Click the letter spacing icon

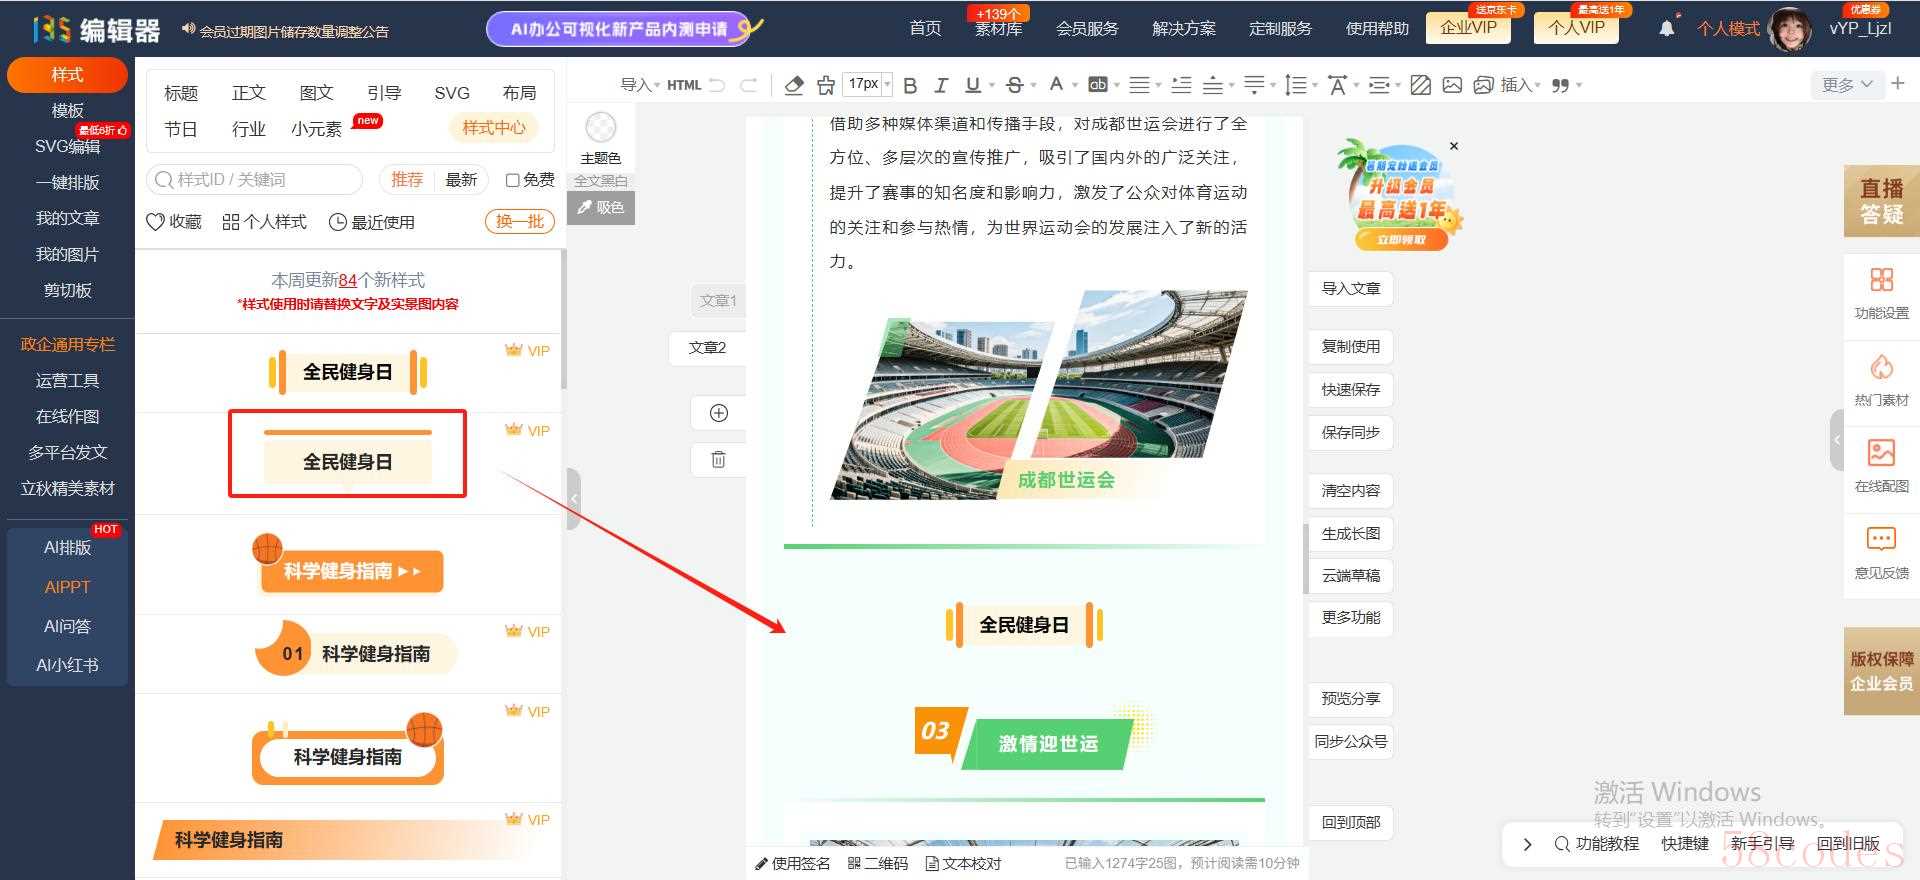click(x=1337, y=85)
